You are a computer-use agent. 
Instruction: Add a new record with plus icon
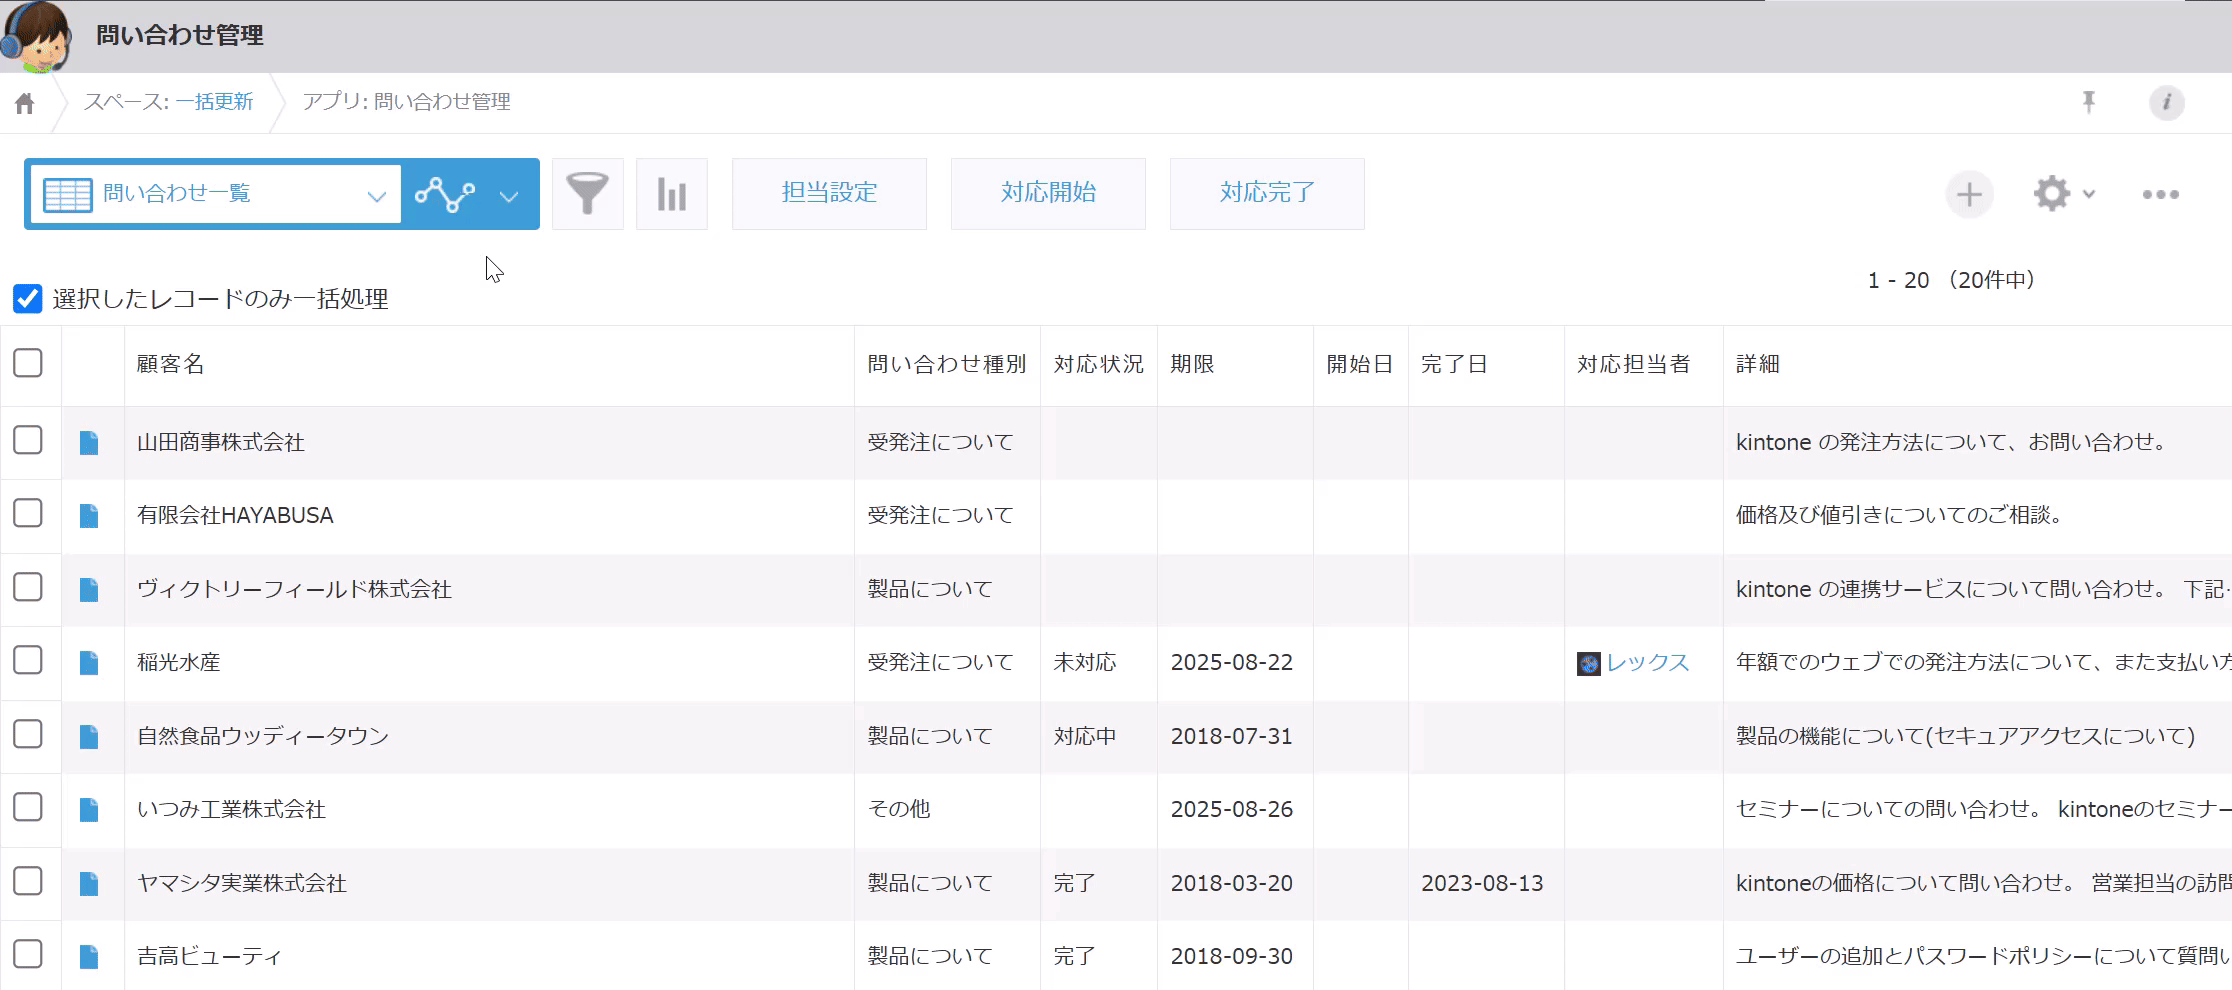click(1968, 194)
